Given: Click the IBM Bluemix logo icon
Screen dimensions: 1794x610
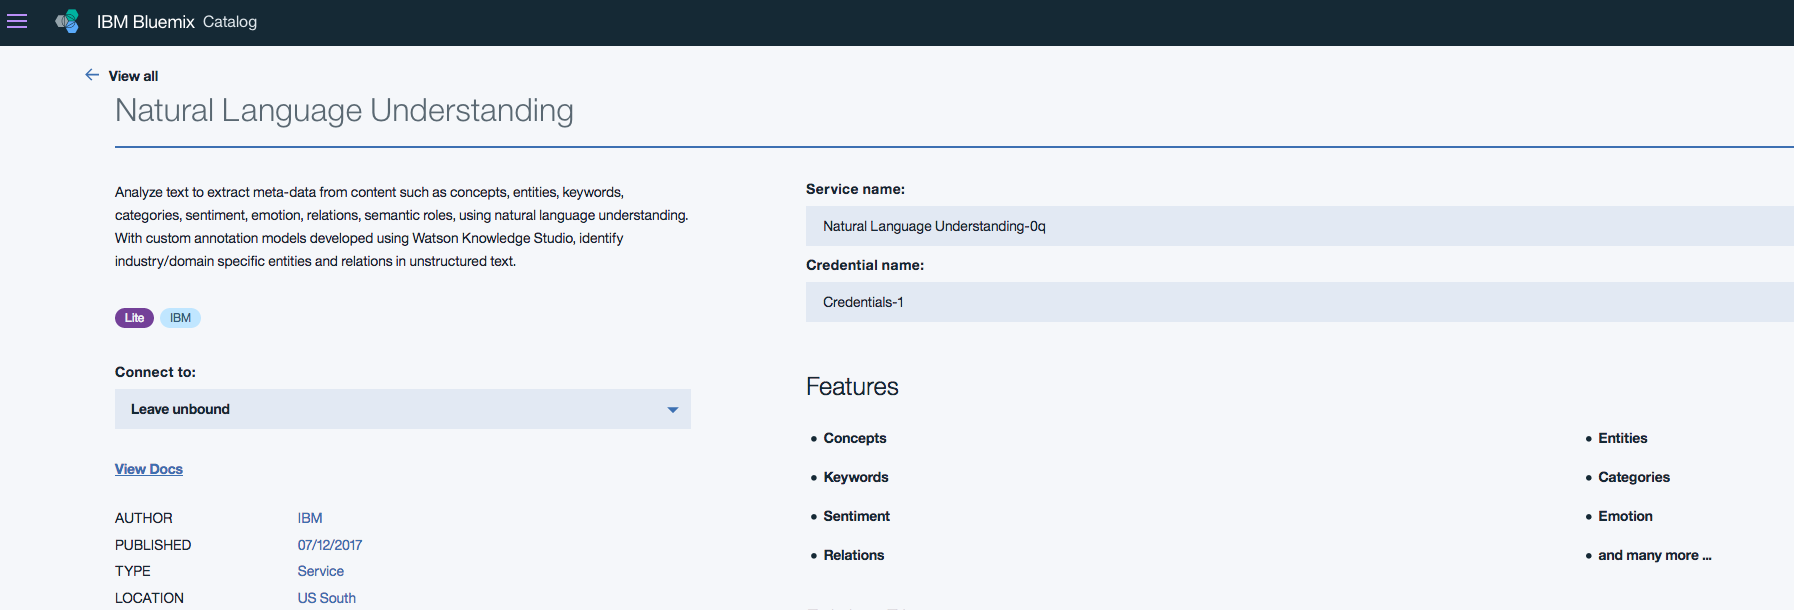Looking at the screenshot, I should pos(67,21).
